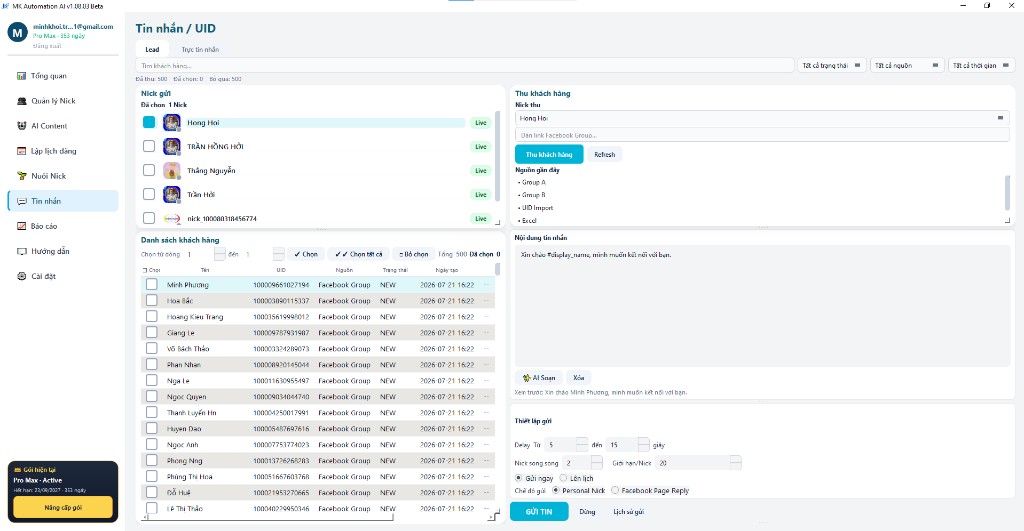This screenshot has height=531, width=1024.
Task: Click Chọn từ dòng start stepper
Action: (x=219, y=254)
